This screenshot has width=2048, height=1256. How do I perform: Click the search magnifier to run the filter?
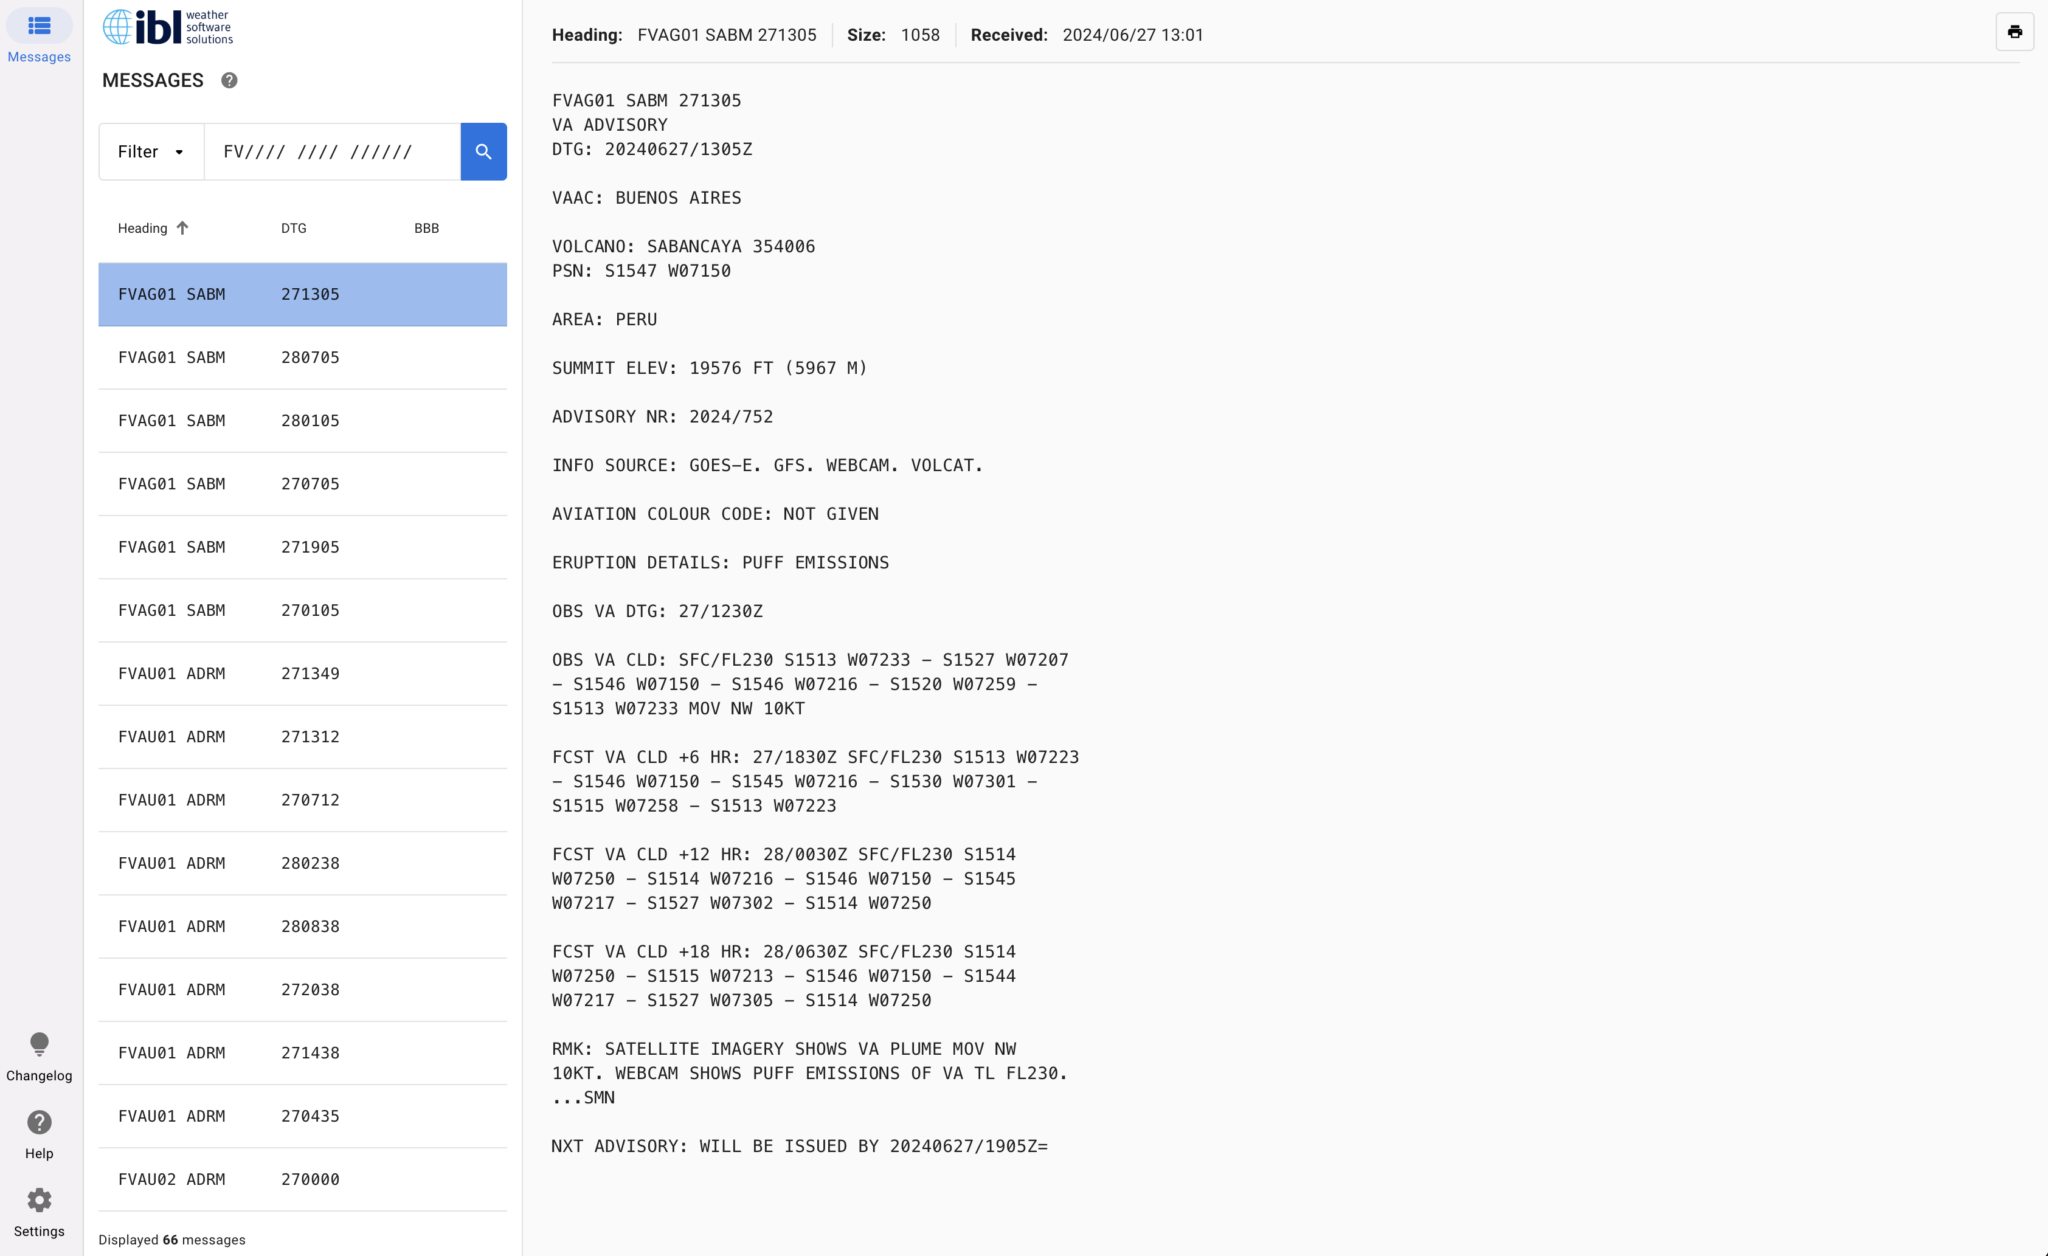pyautogui.click(x=483, y=151)
